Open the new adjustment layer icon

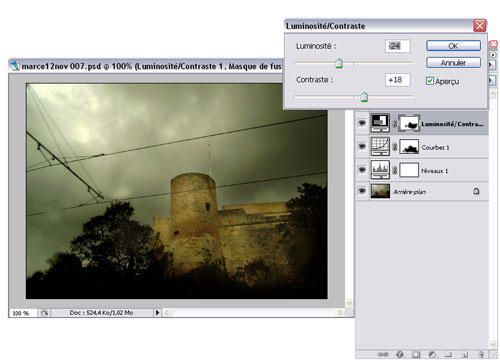[432, 354]
